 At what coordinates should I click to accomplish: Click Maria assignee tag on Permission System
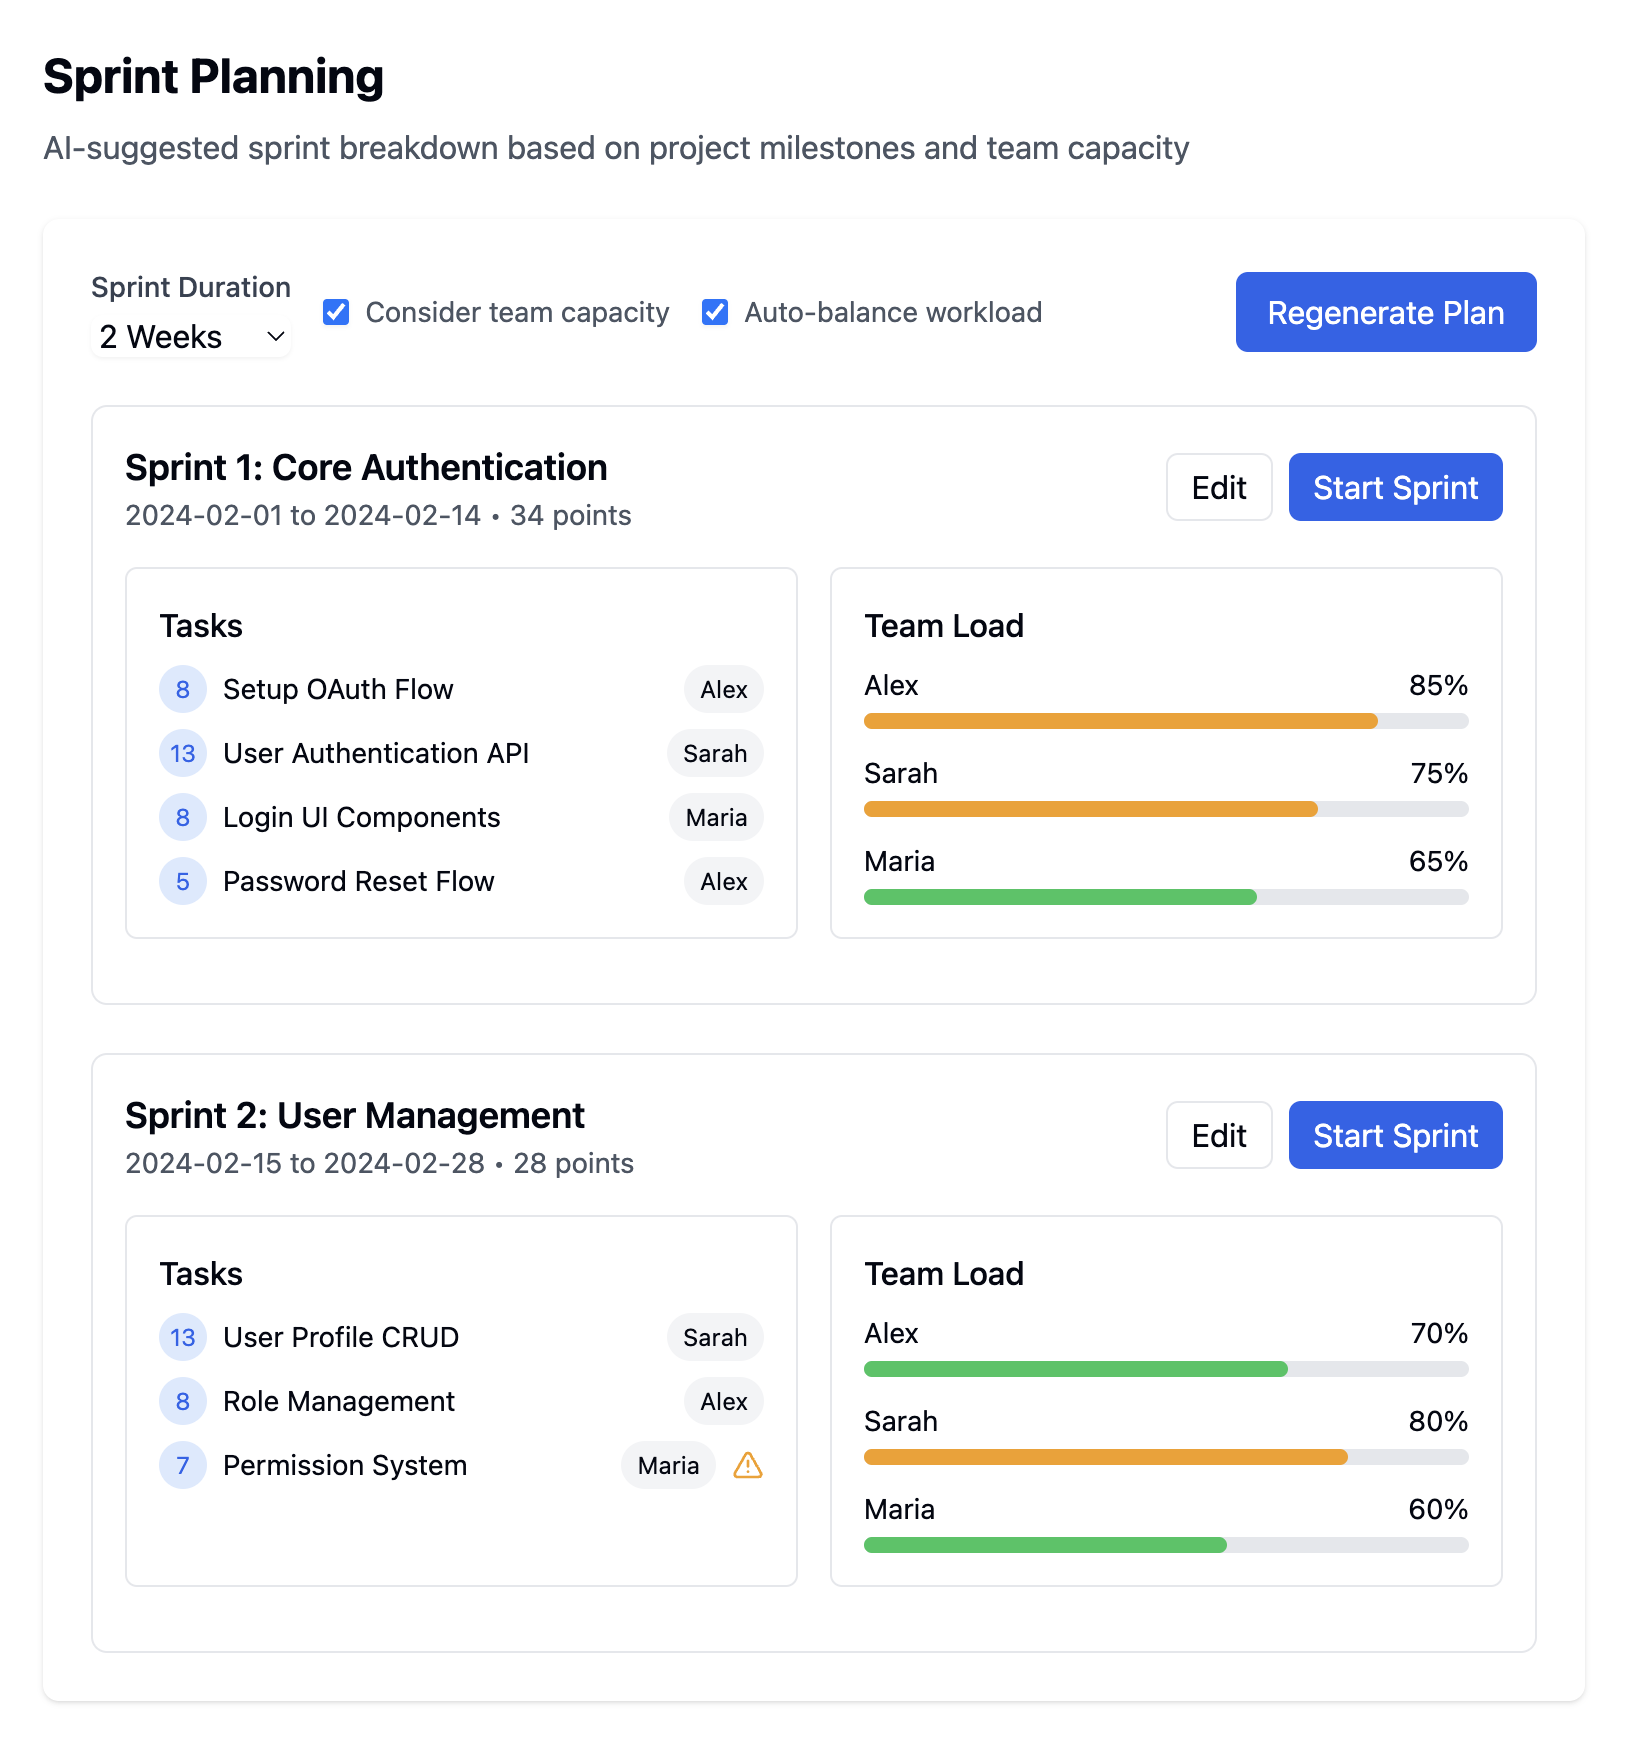[x=668, y=1465]
